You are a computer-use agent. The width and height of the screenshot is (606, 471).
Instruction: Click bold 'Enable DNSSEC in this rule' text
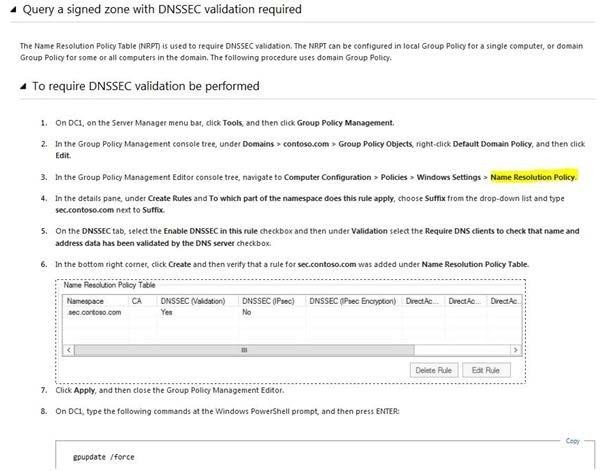pyautogui.click(x=211, y=231)
